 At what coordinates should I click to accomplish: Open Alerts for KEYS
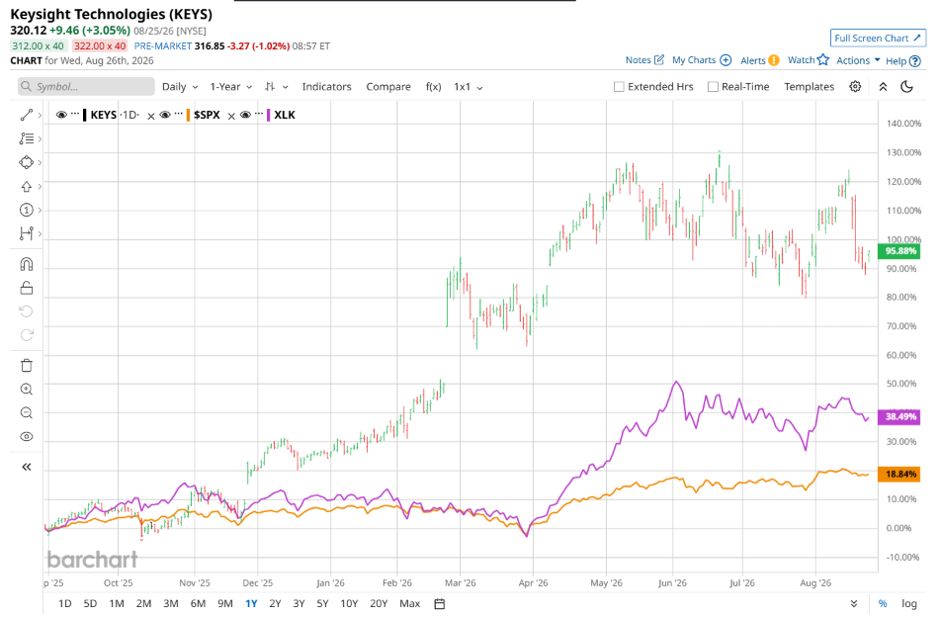click(x=760, y=61)
